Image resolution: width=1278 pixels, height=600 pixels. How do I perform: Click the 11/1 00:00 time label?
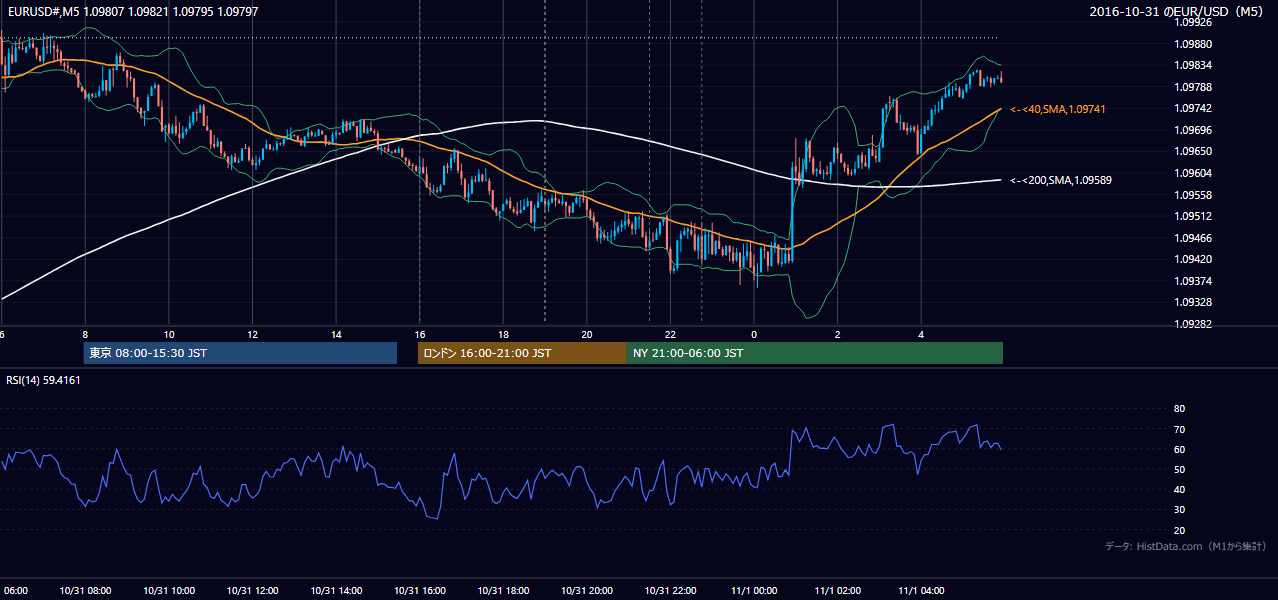754,591
